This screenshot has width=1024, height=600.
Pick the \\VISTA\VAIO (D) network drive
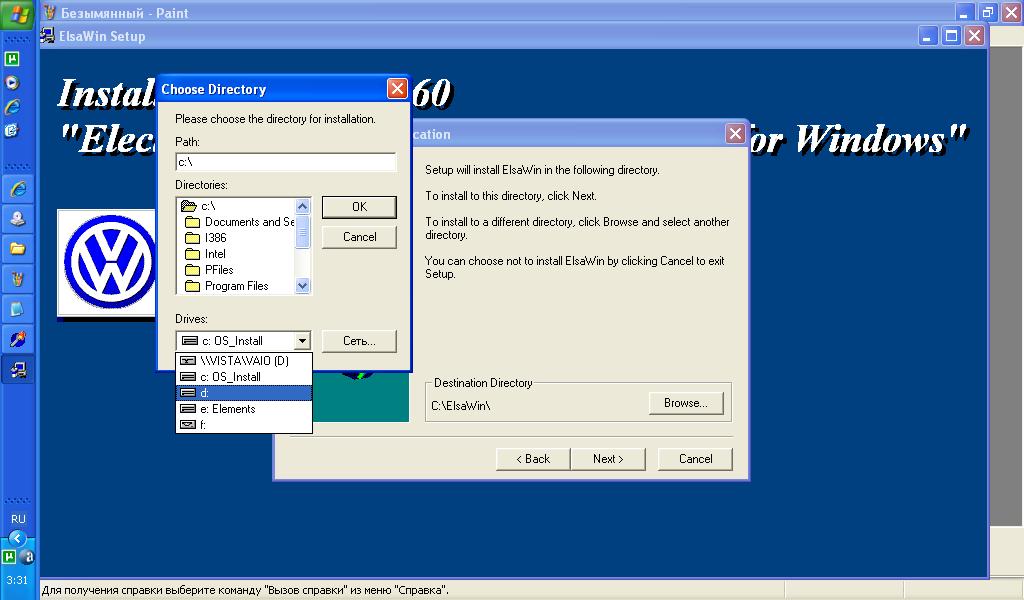(x=244, y=361)
